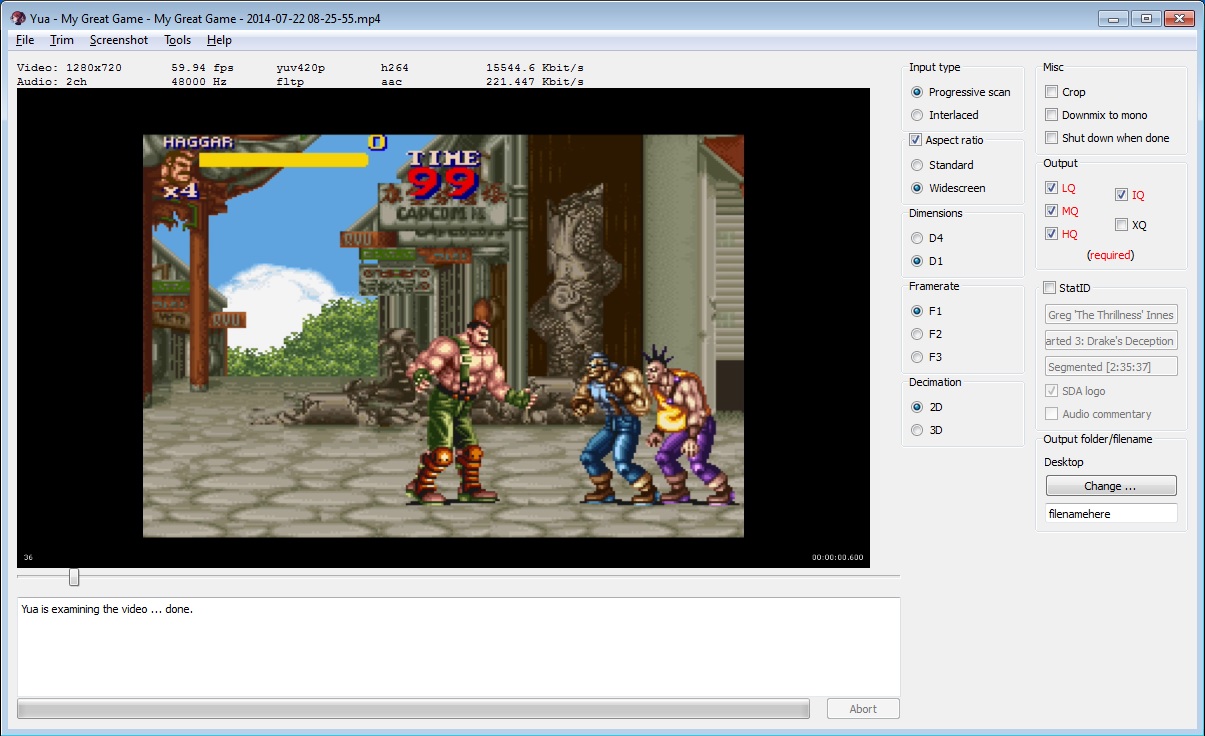Viewport: 1205px width, 736px height.
Task: Open the Trim menu
Action: pos(62,40)
